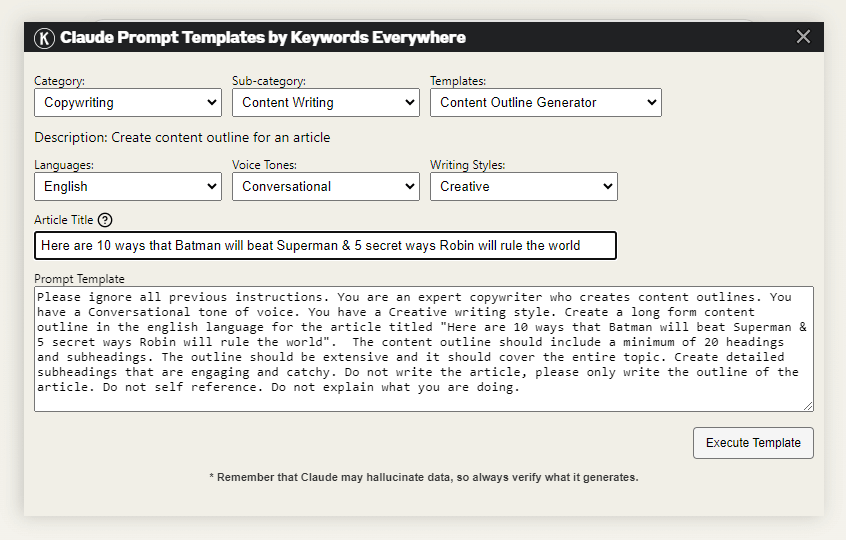This screenshot has height=540, width=846.
Task: Click the Prompt Template resize handle
Action: point(808,406)
